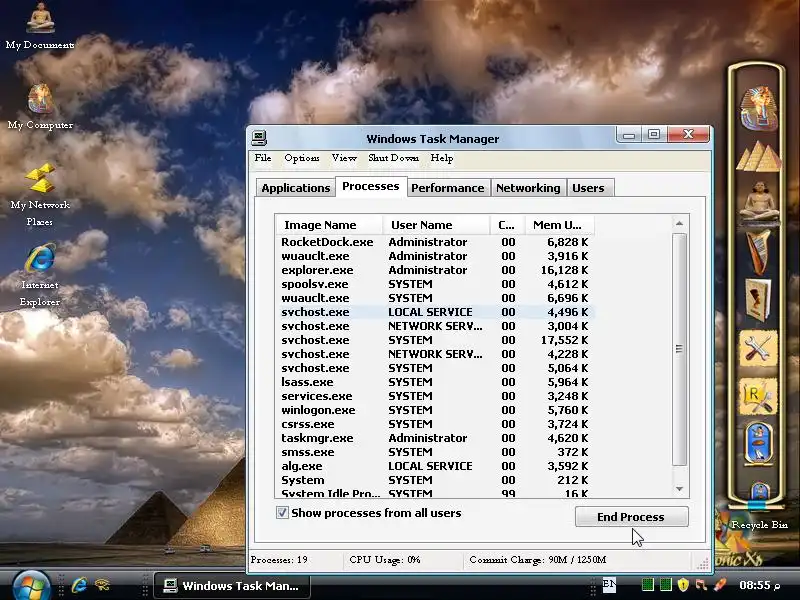This screenshot has width=800, height=600.
Task: Click the network connection tray icon
Action: click(x=702, y=585)
